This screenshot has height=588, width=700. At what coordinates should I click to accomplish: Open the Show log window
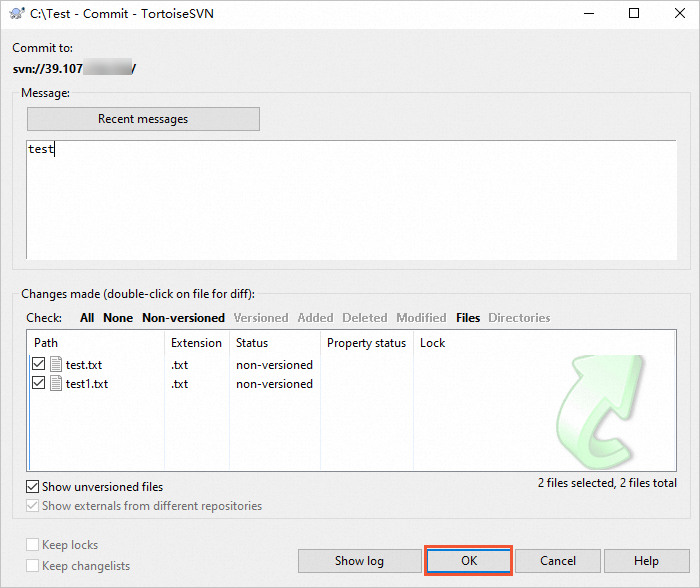359,561
